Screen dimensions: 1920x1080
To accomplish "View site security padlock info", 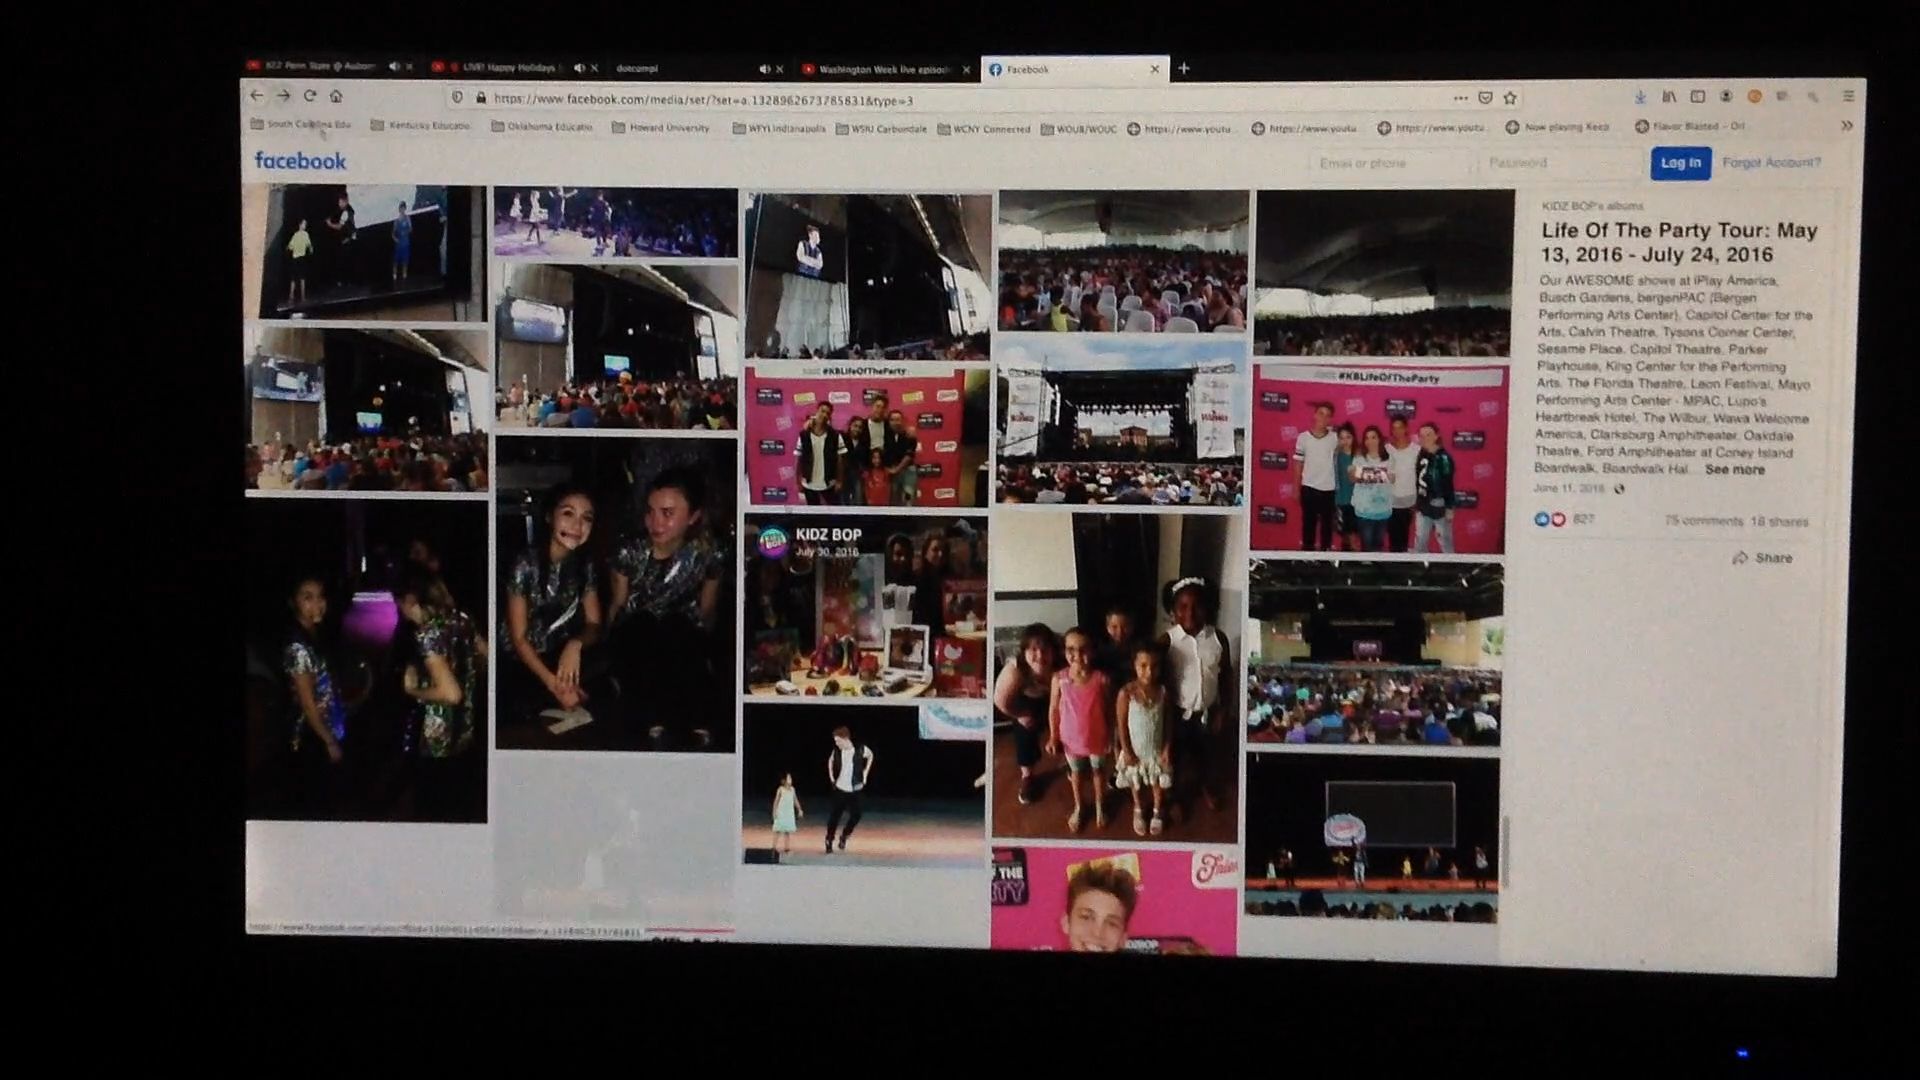I will click(x=480, y=98).
